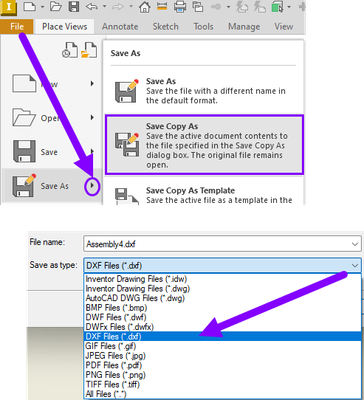Click the orange measure icon next to Home
Viewport: 364px width, 400px height.
tap(162, 6)
